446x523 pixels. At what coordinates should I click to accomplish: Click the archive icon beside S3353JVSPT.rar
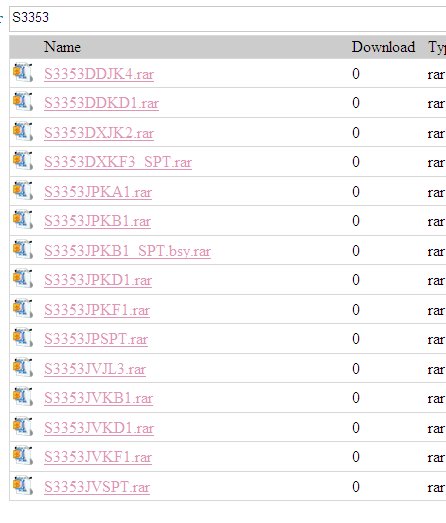pos(23,485)
